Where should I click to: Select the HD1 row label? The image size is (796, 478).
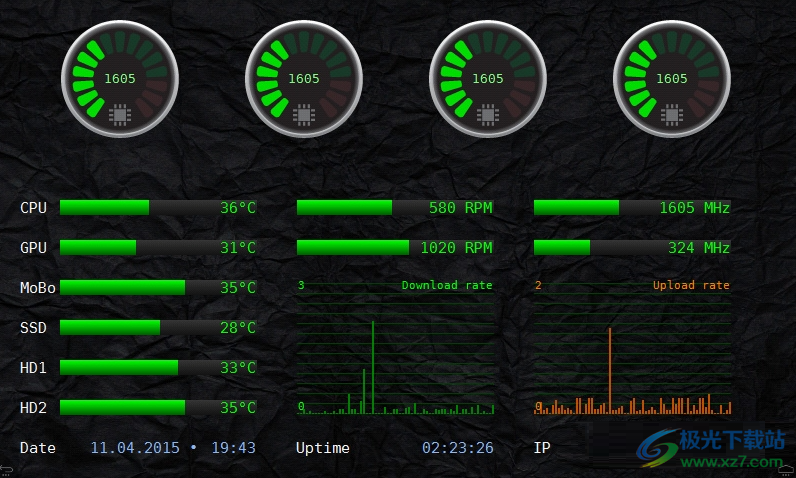(34, 367)
